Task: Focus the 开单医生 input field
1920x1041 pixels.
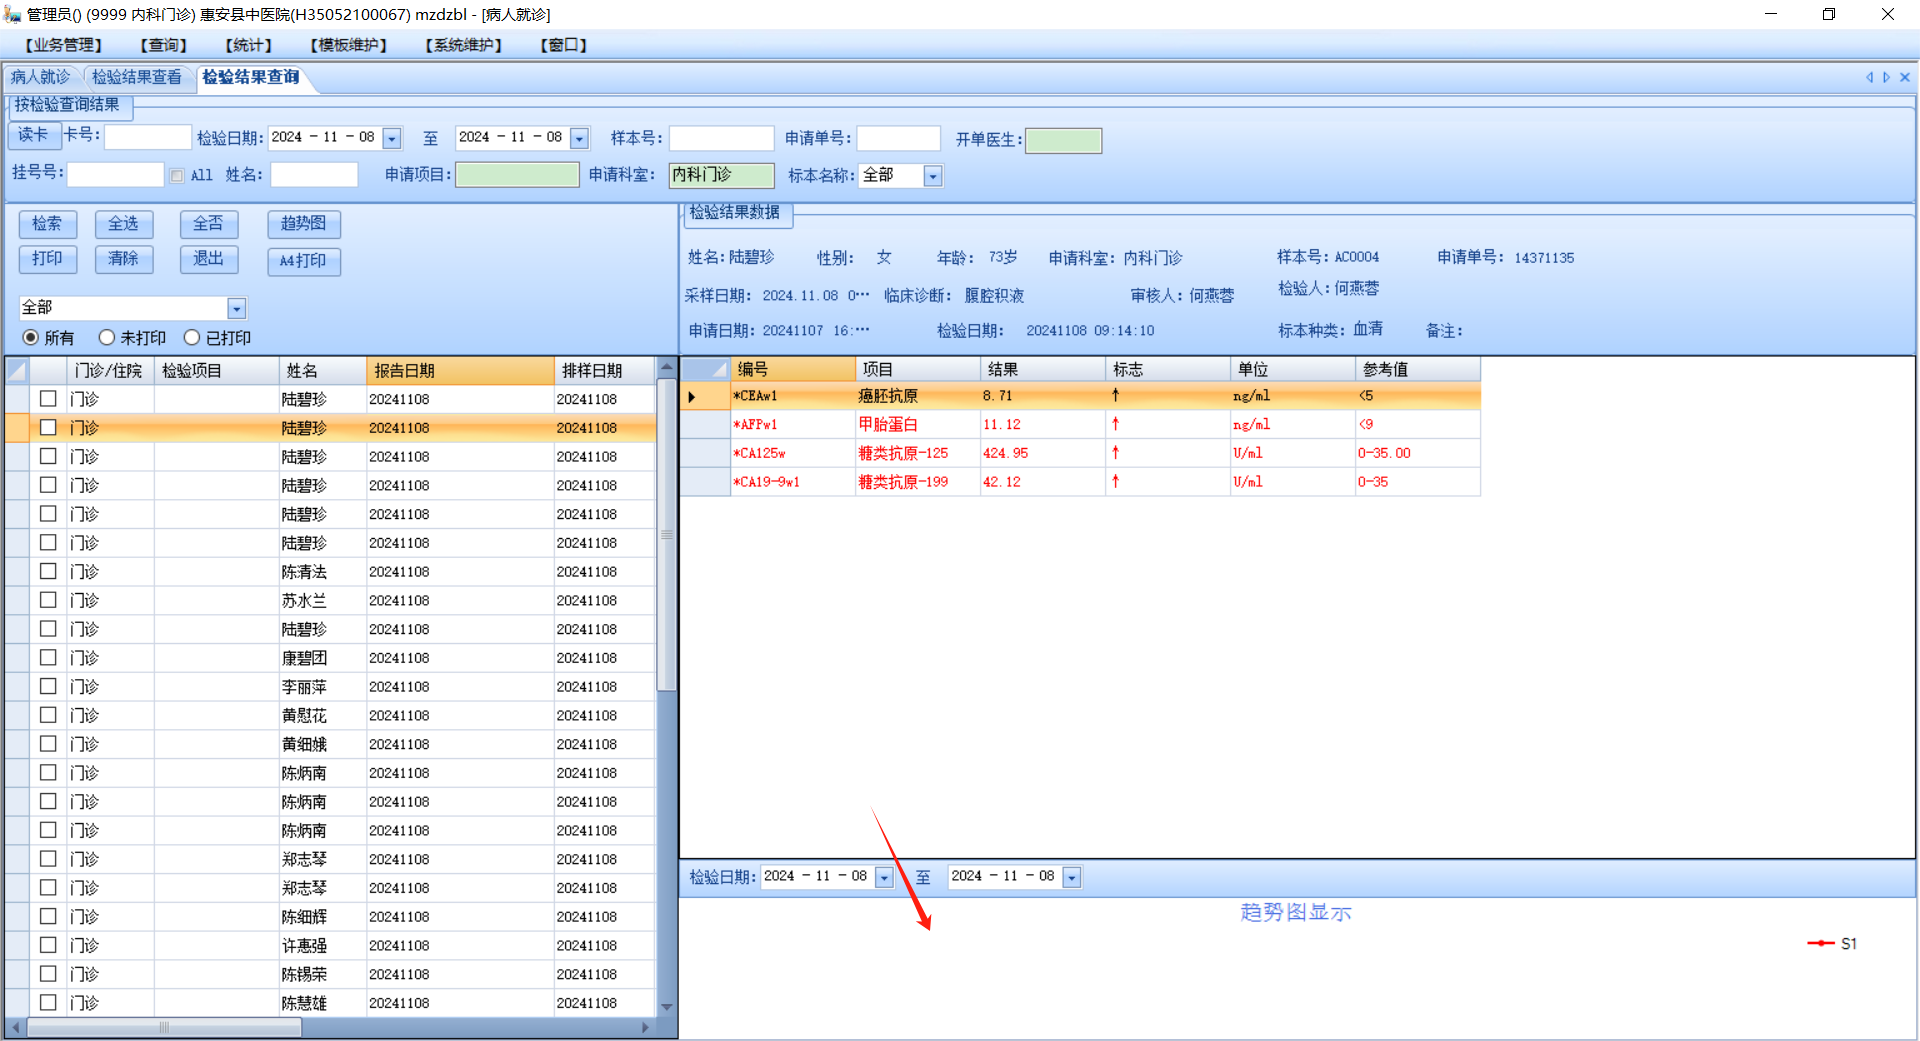Action: click(1064, 140)
